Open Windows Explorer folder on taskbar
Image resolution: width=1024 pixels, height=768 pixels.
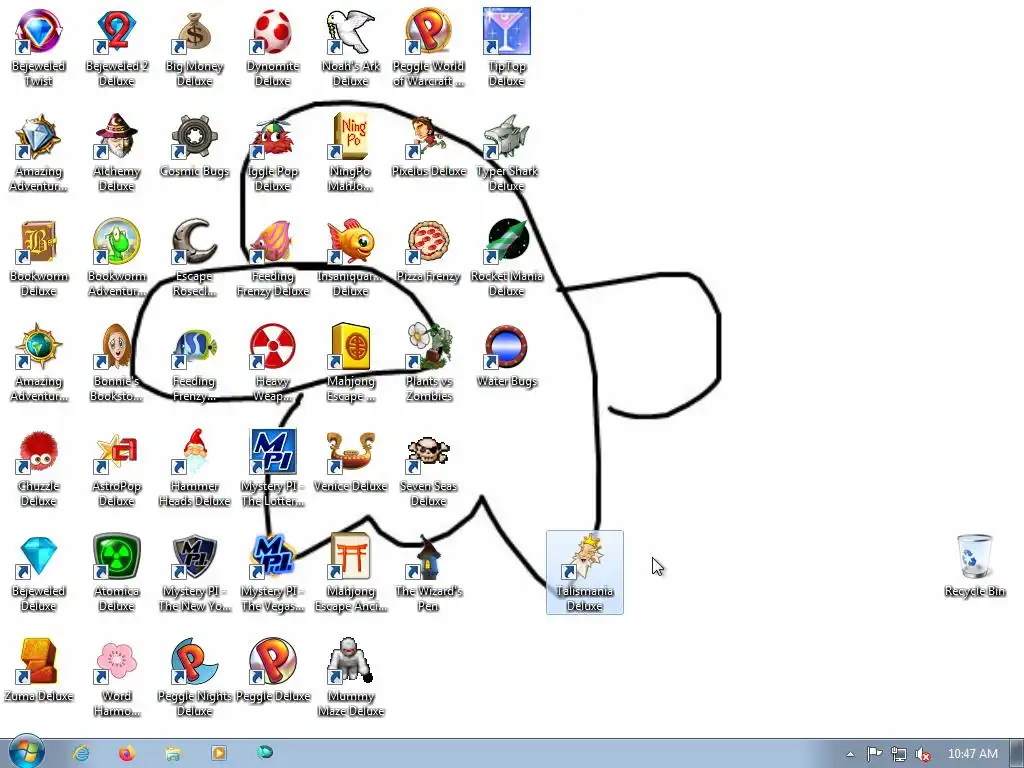point(172,753)
